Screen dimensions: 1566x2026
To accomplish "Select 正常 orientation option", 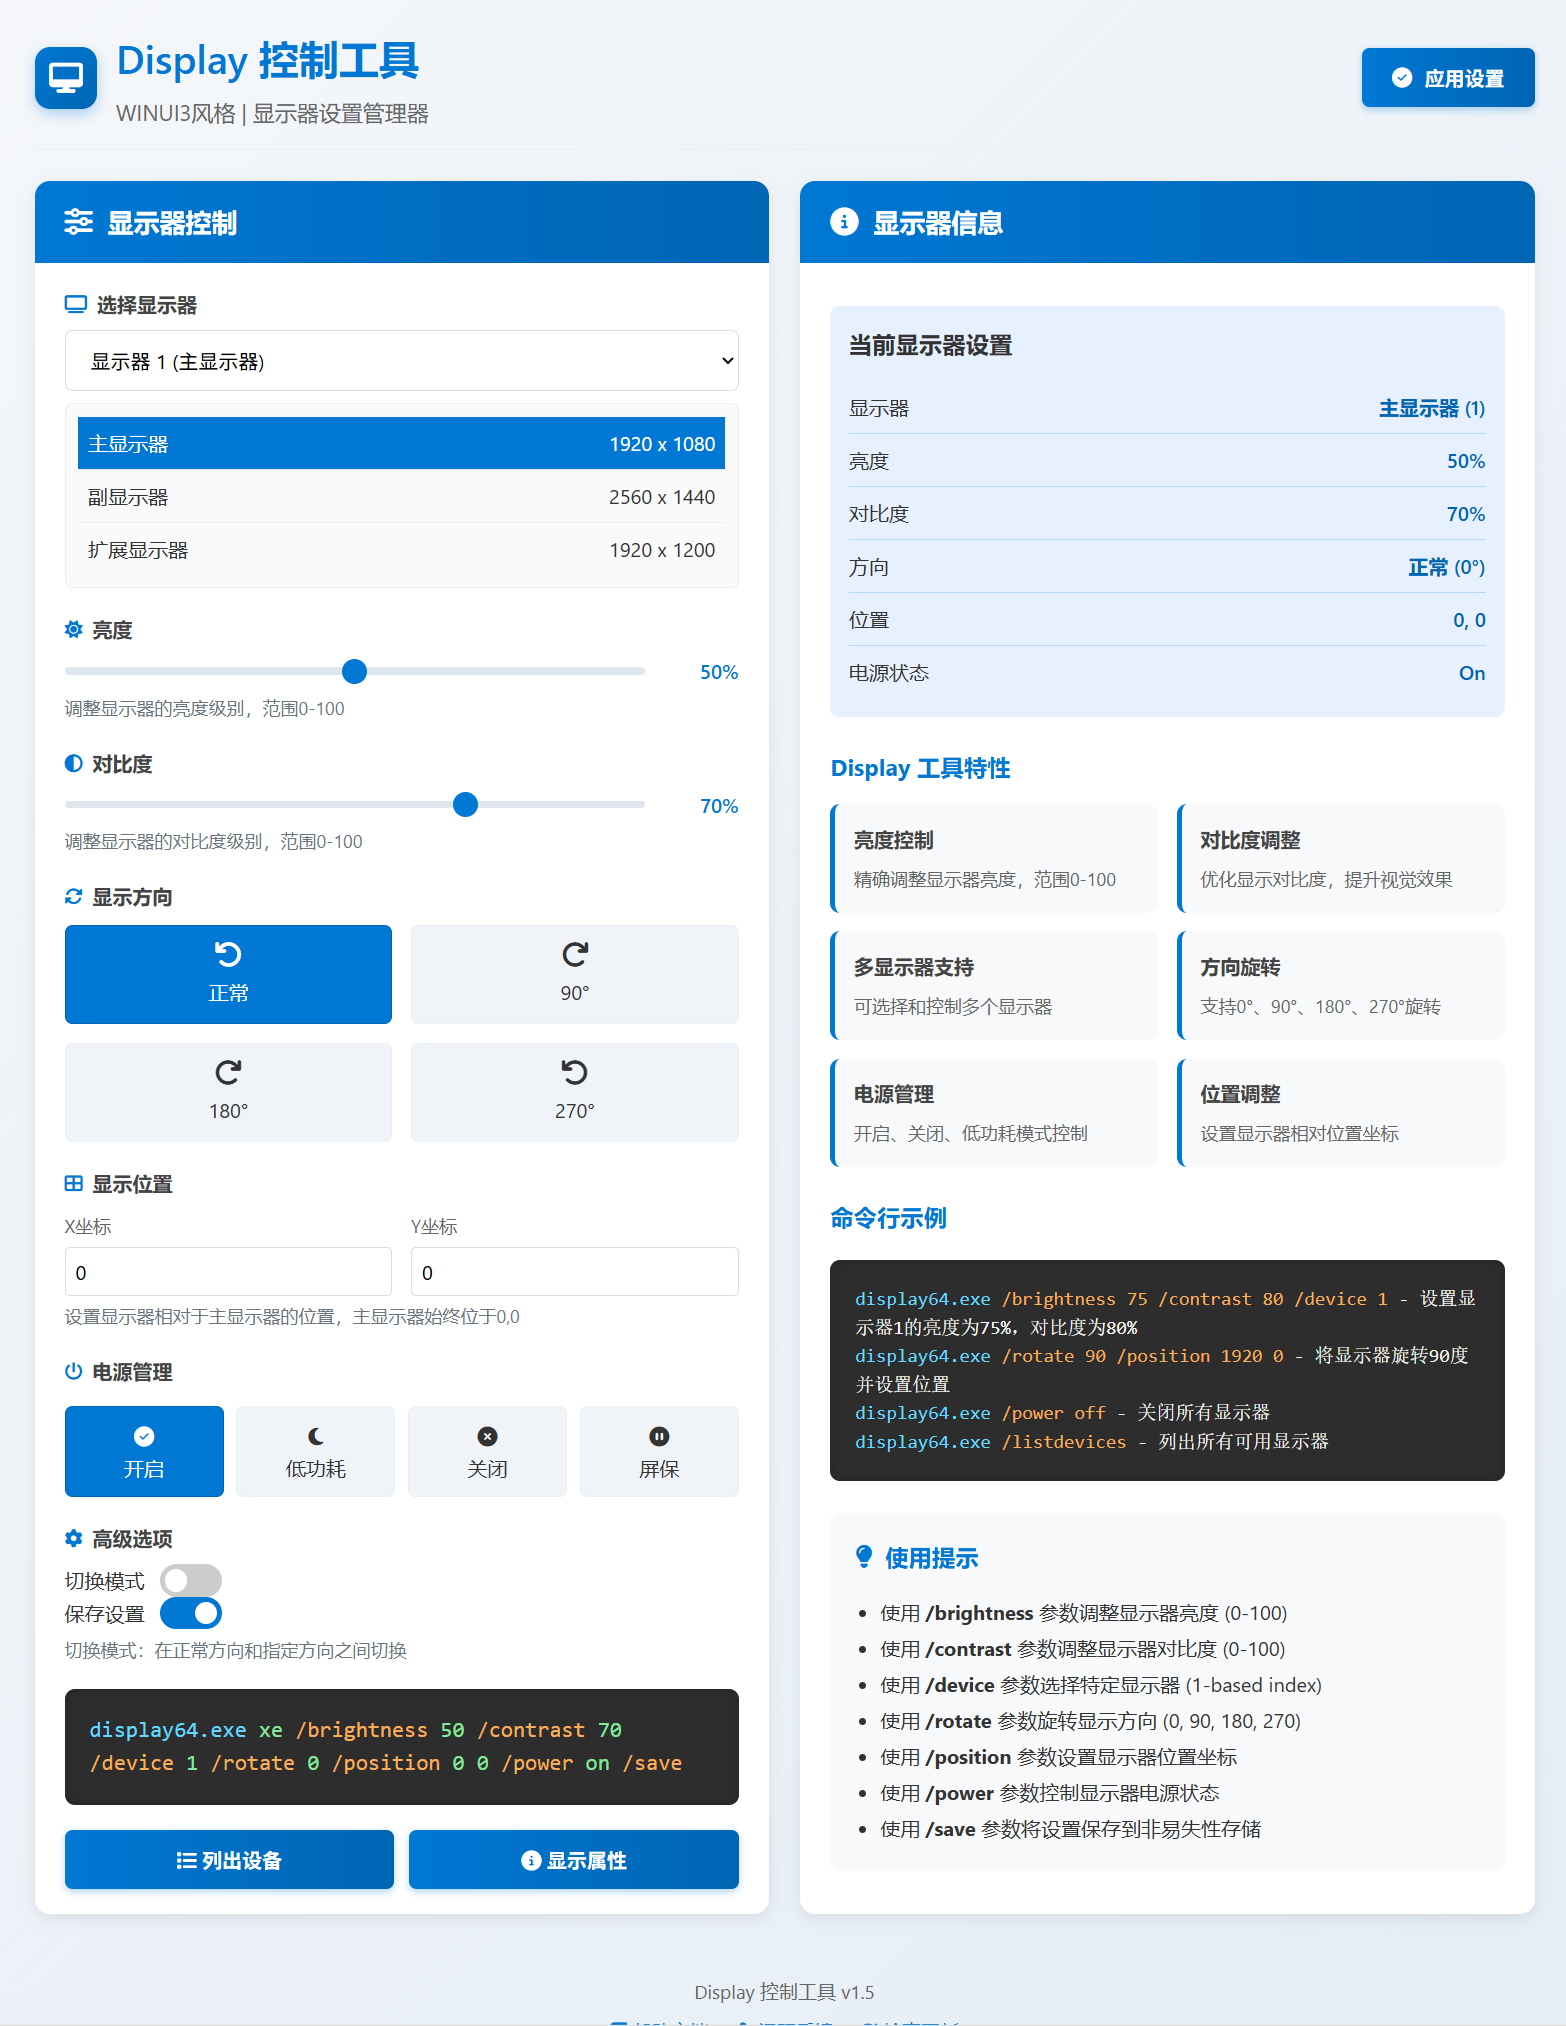I will [228, 974].
